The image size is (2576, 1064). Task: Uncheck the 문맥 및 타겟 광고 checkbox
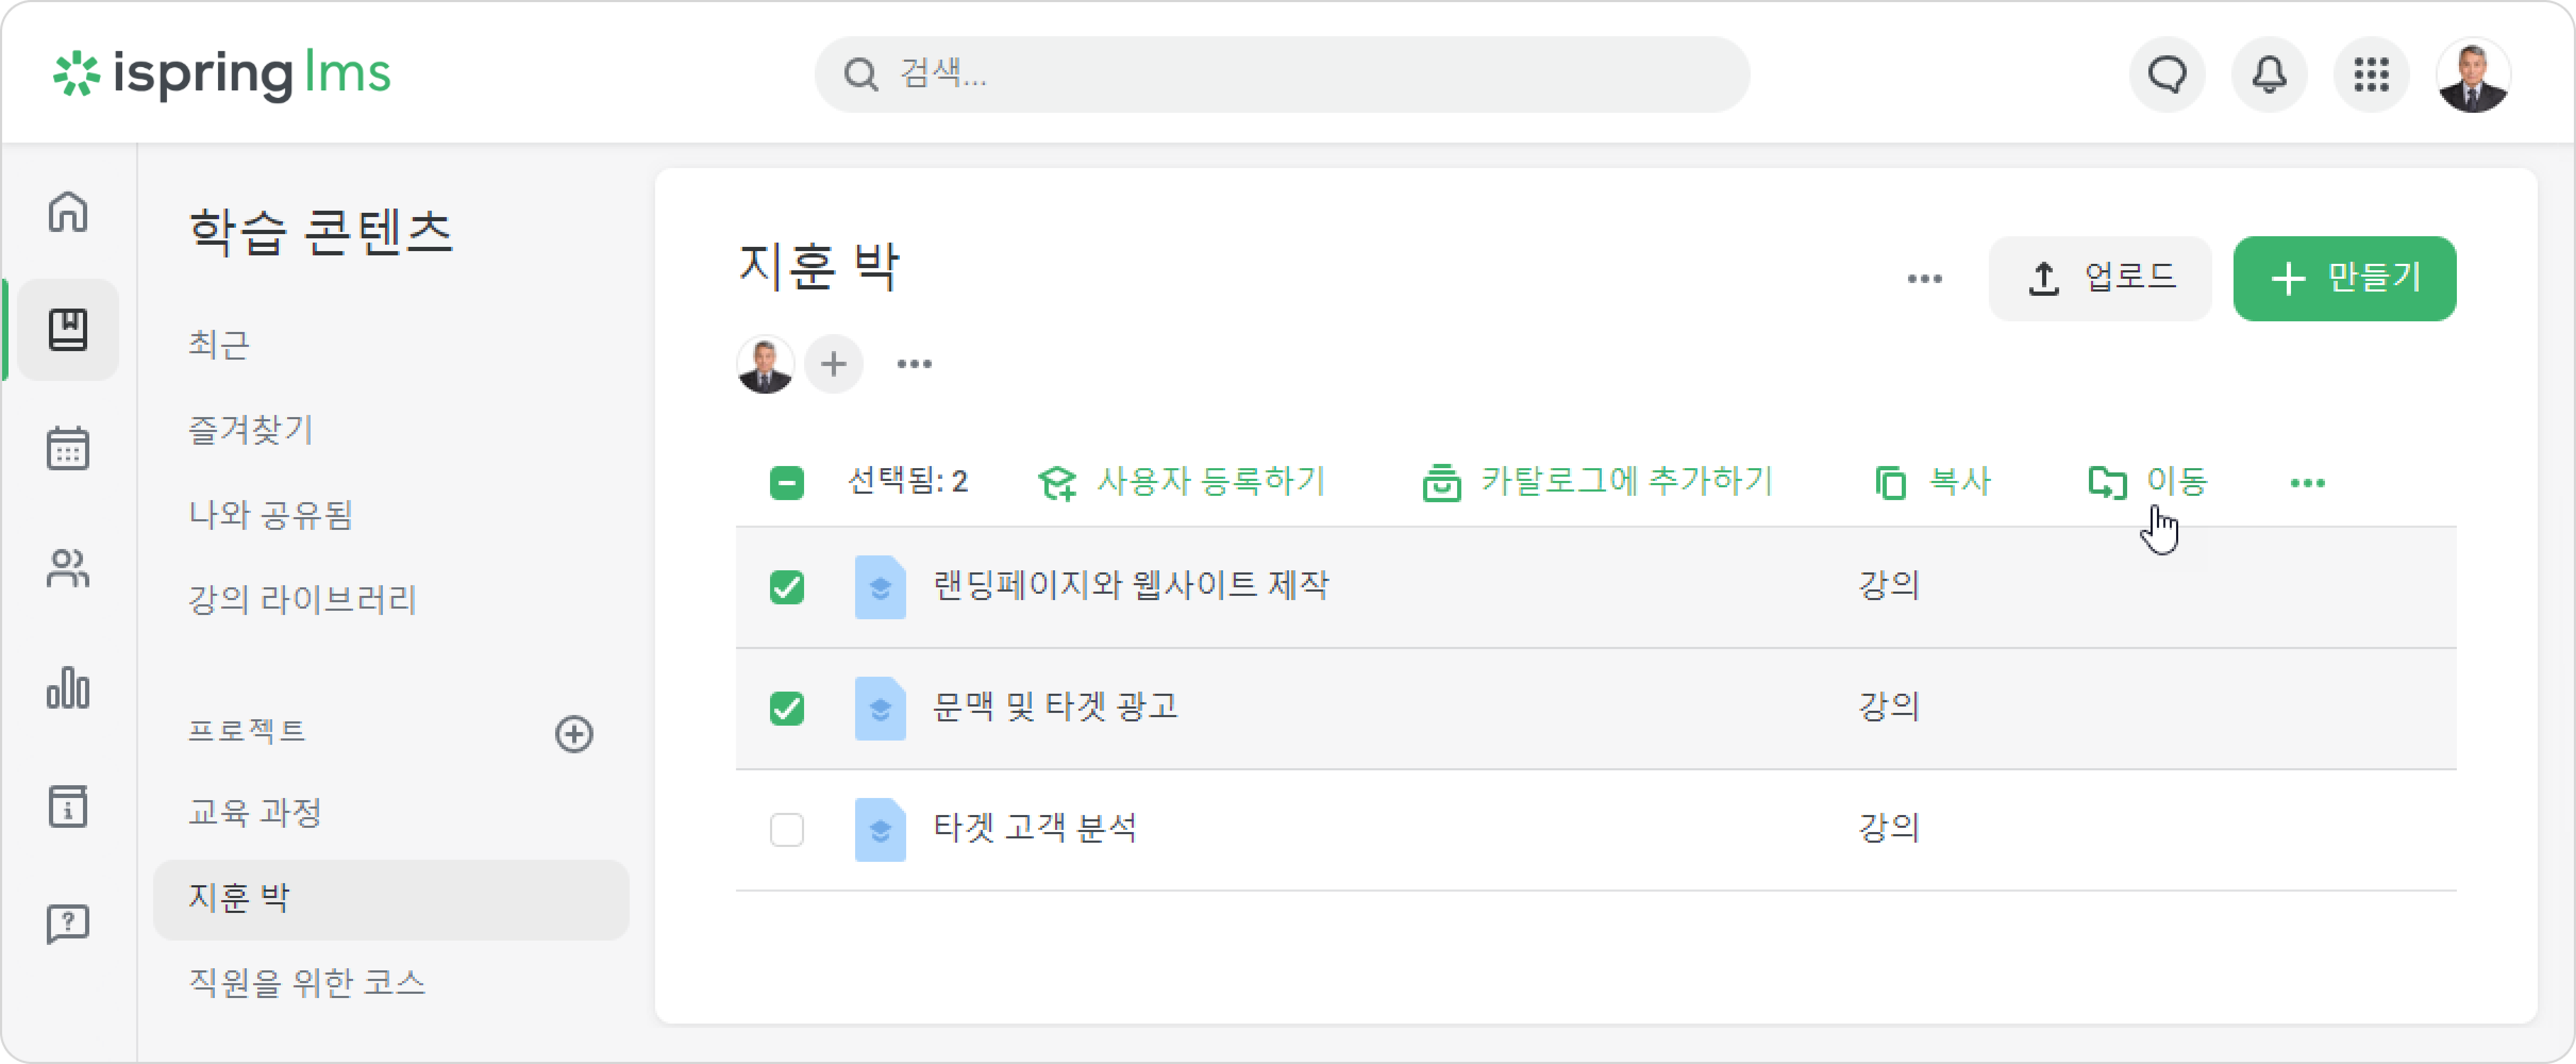point(787,708)
